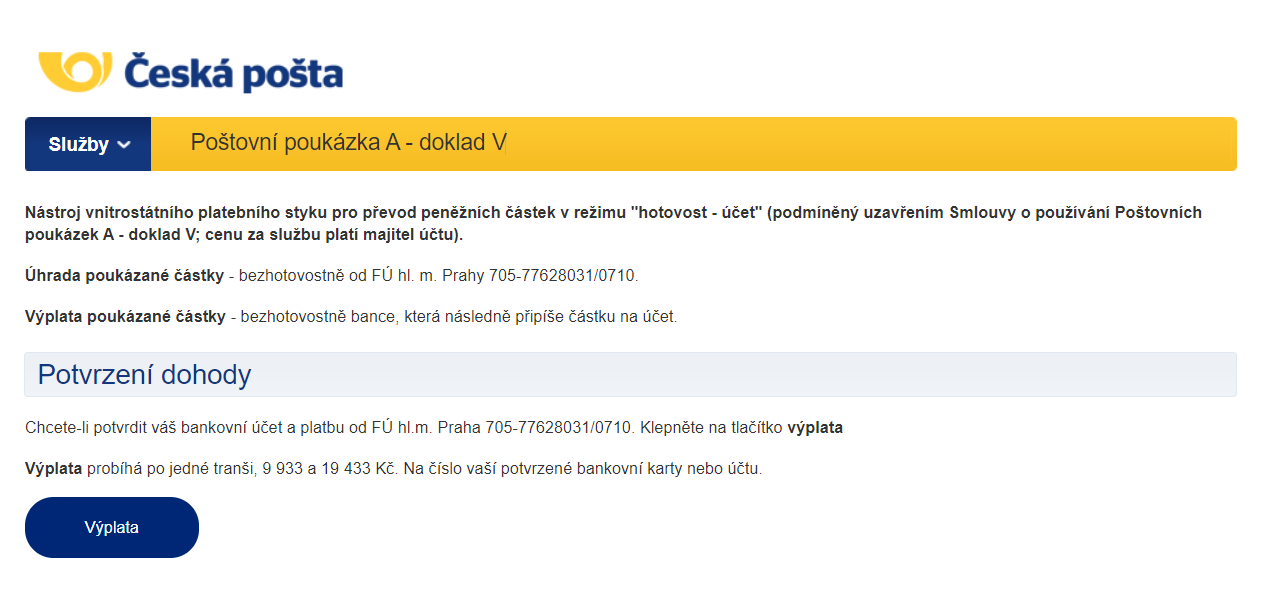Click the bold Výplata starting the tranche sentence
The width and height of the screenshot is (1279, 601).
point(53,468)
